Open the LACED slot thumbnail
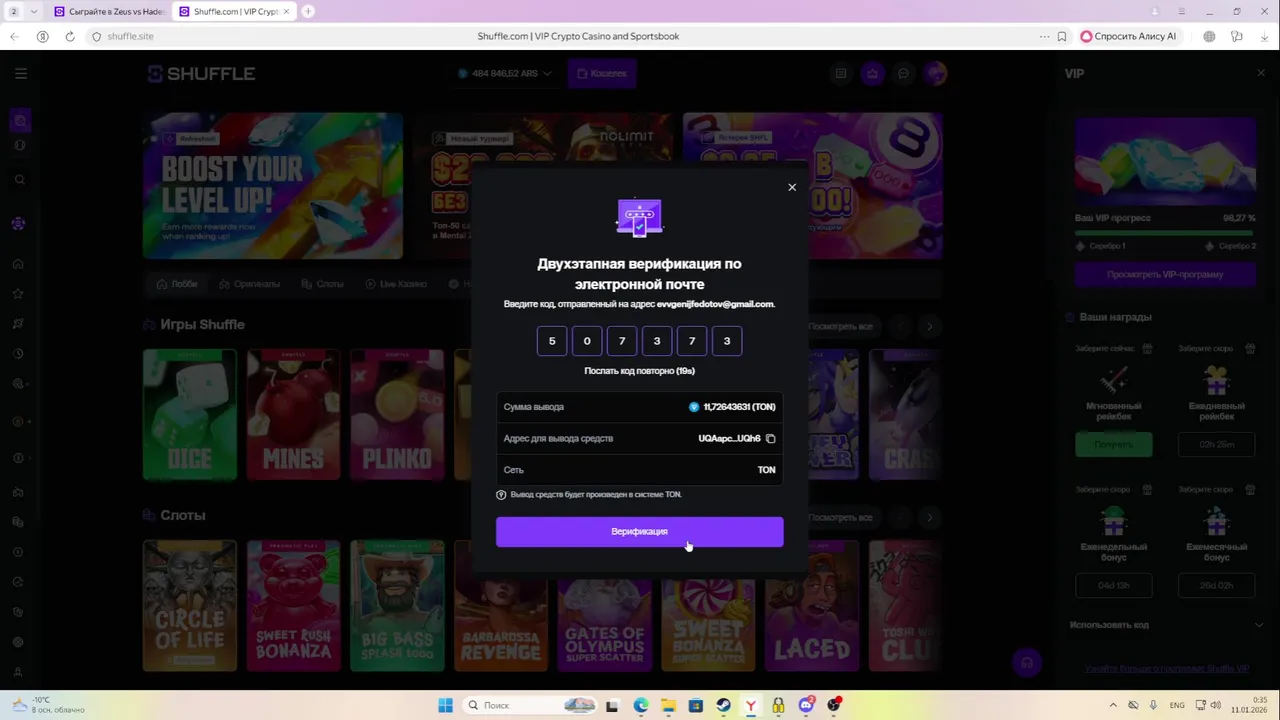The height and width of the screenshot is (720, 1280). [812, 606]
